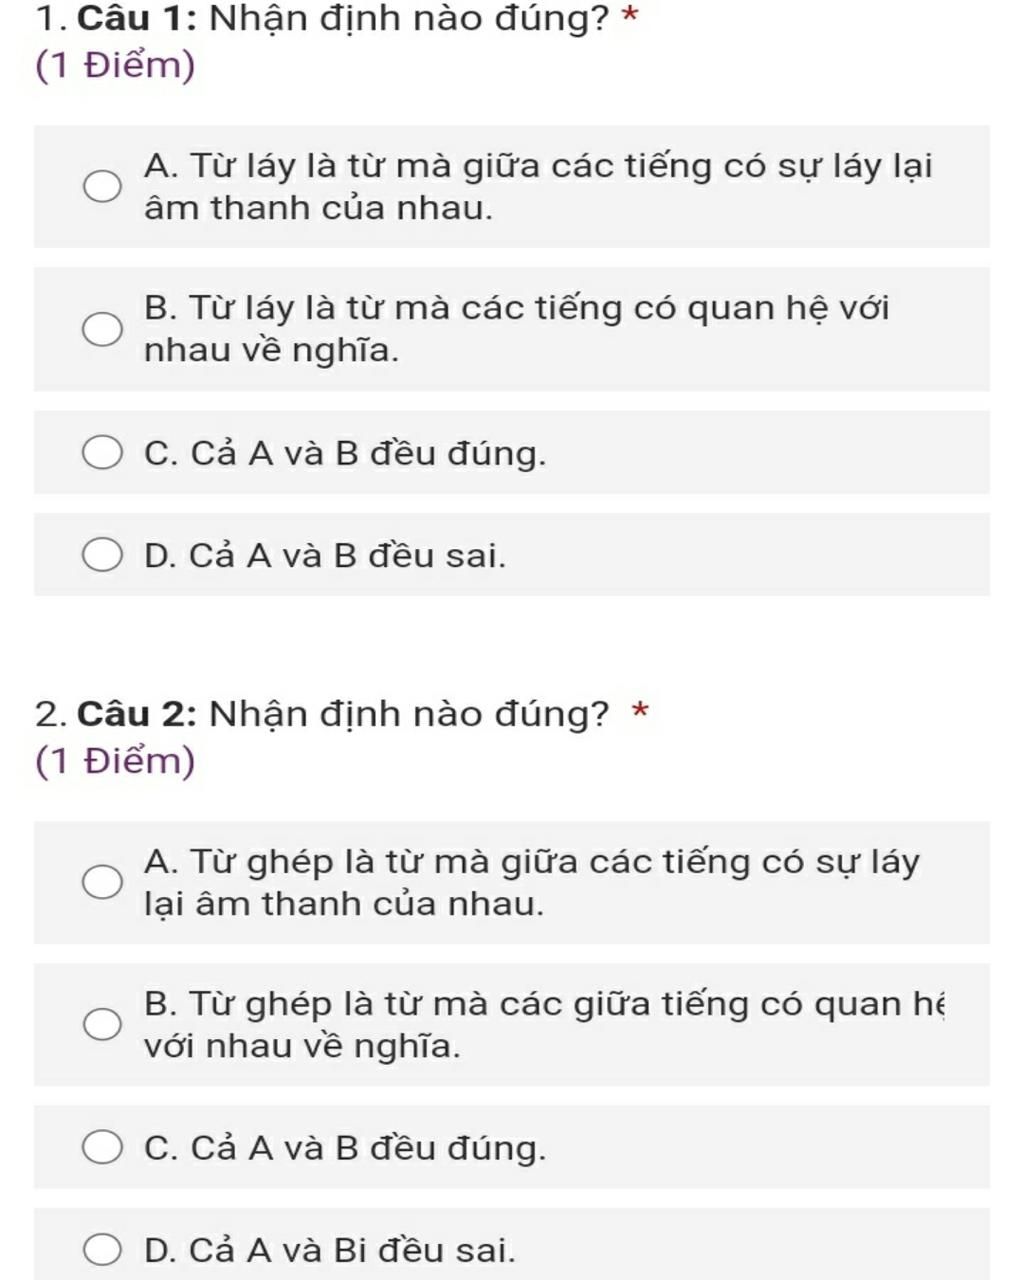
Task: Choose Câu 1 radio 'Cả A và B đều đúng'
Action: (101, 453)
